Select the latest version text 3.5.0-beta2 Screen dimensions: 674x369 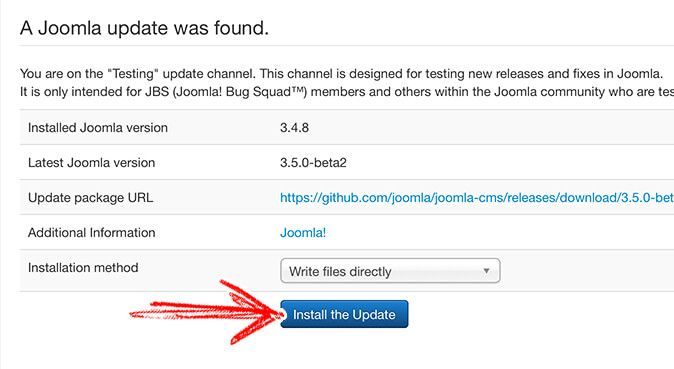[313, 163]
